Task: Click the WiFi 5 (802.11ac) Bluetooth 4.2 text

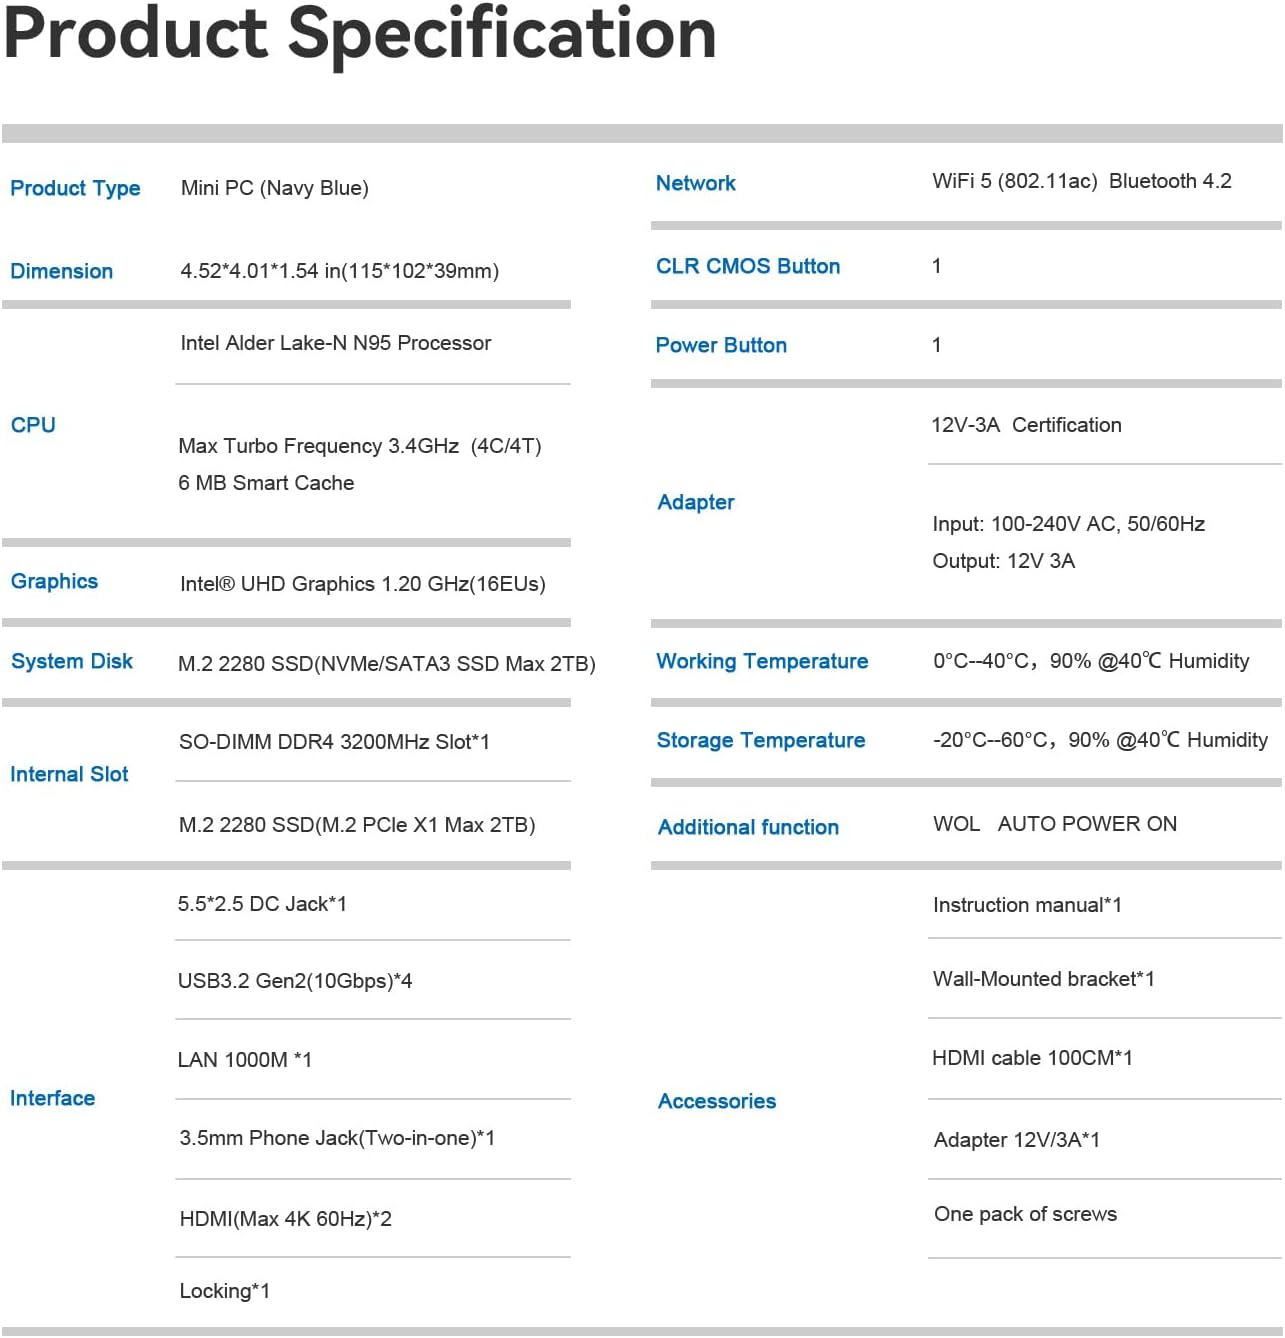Action: pos(1081,181)
